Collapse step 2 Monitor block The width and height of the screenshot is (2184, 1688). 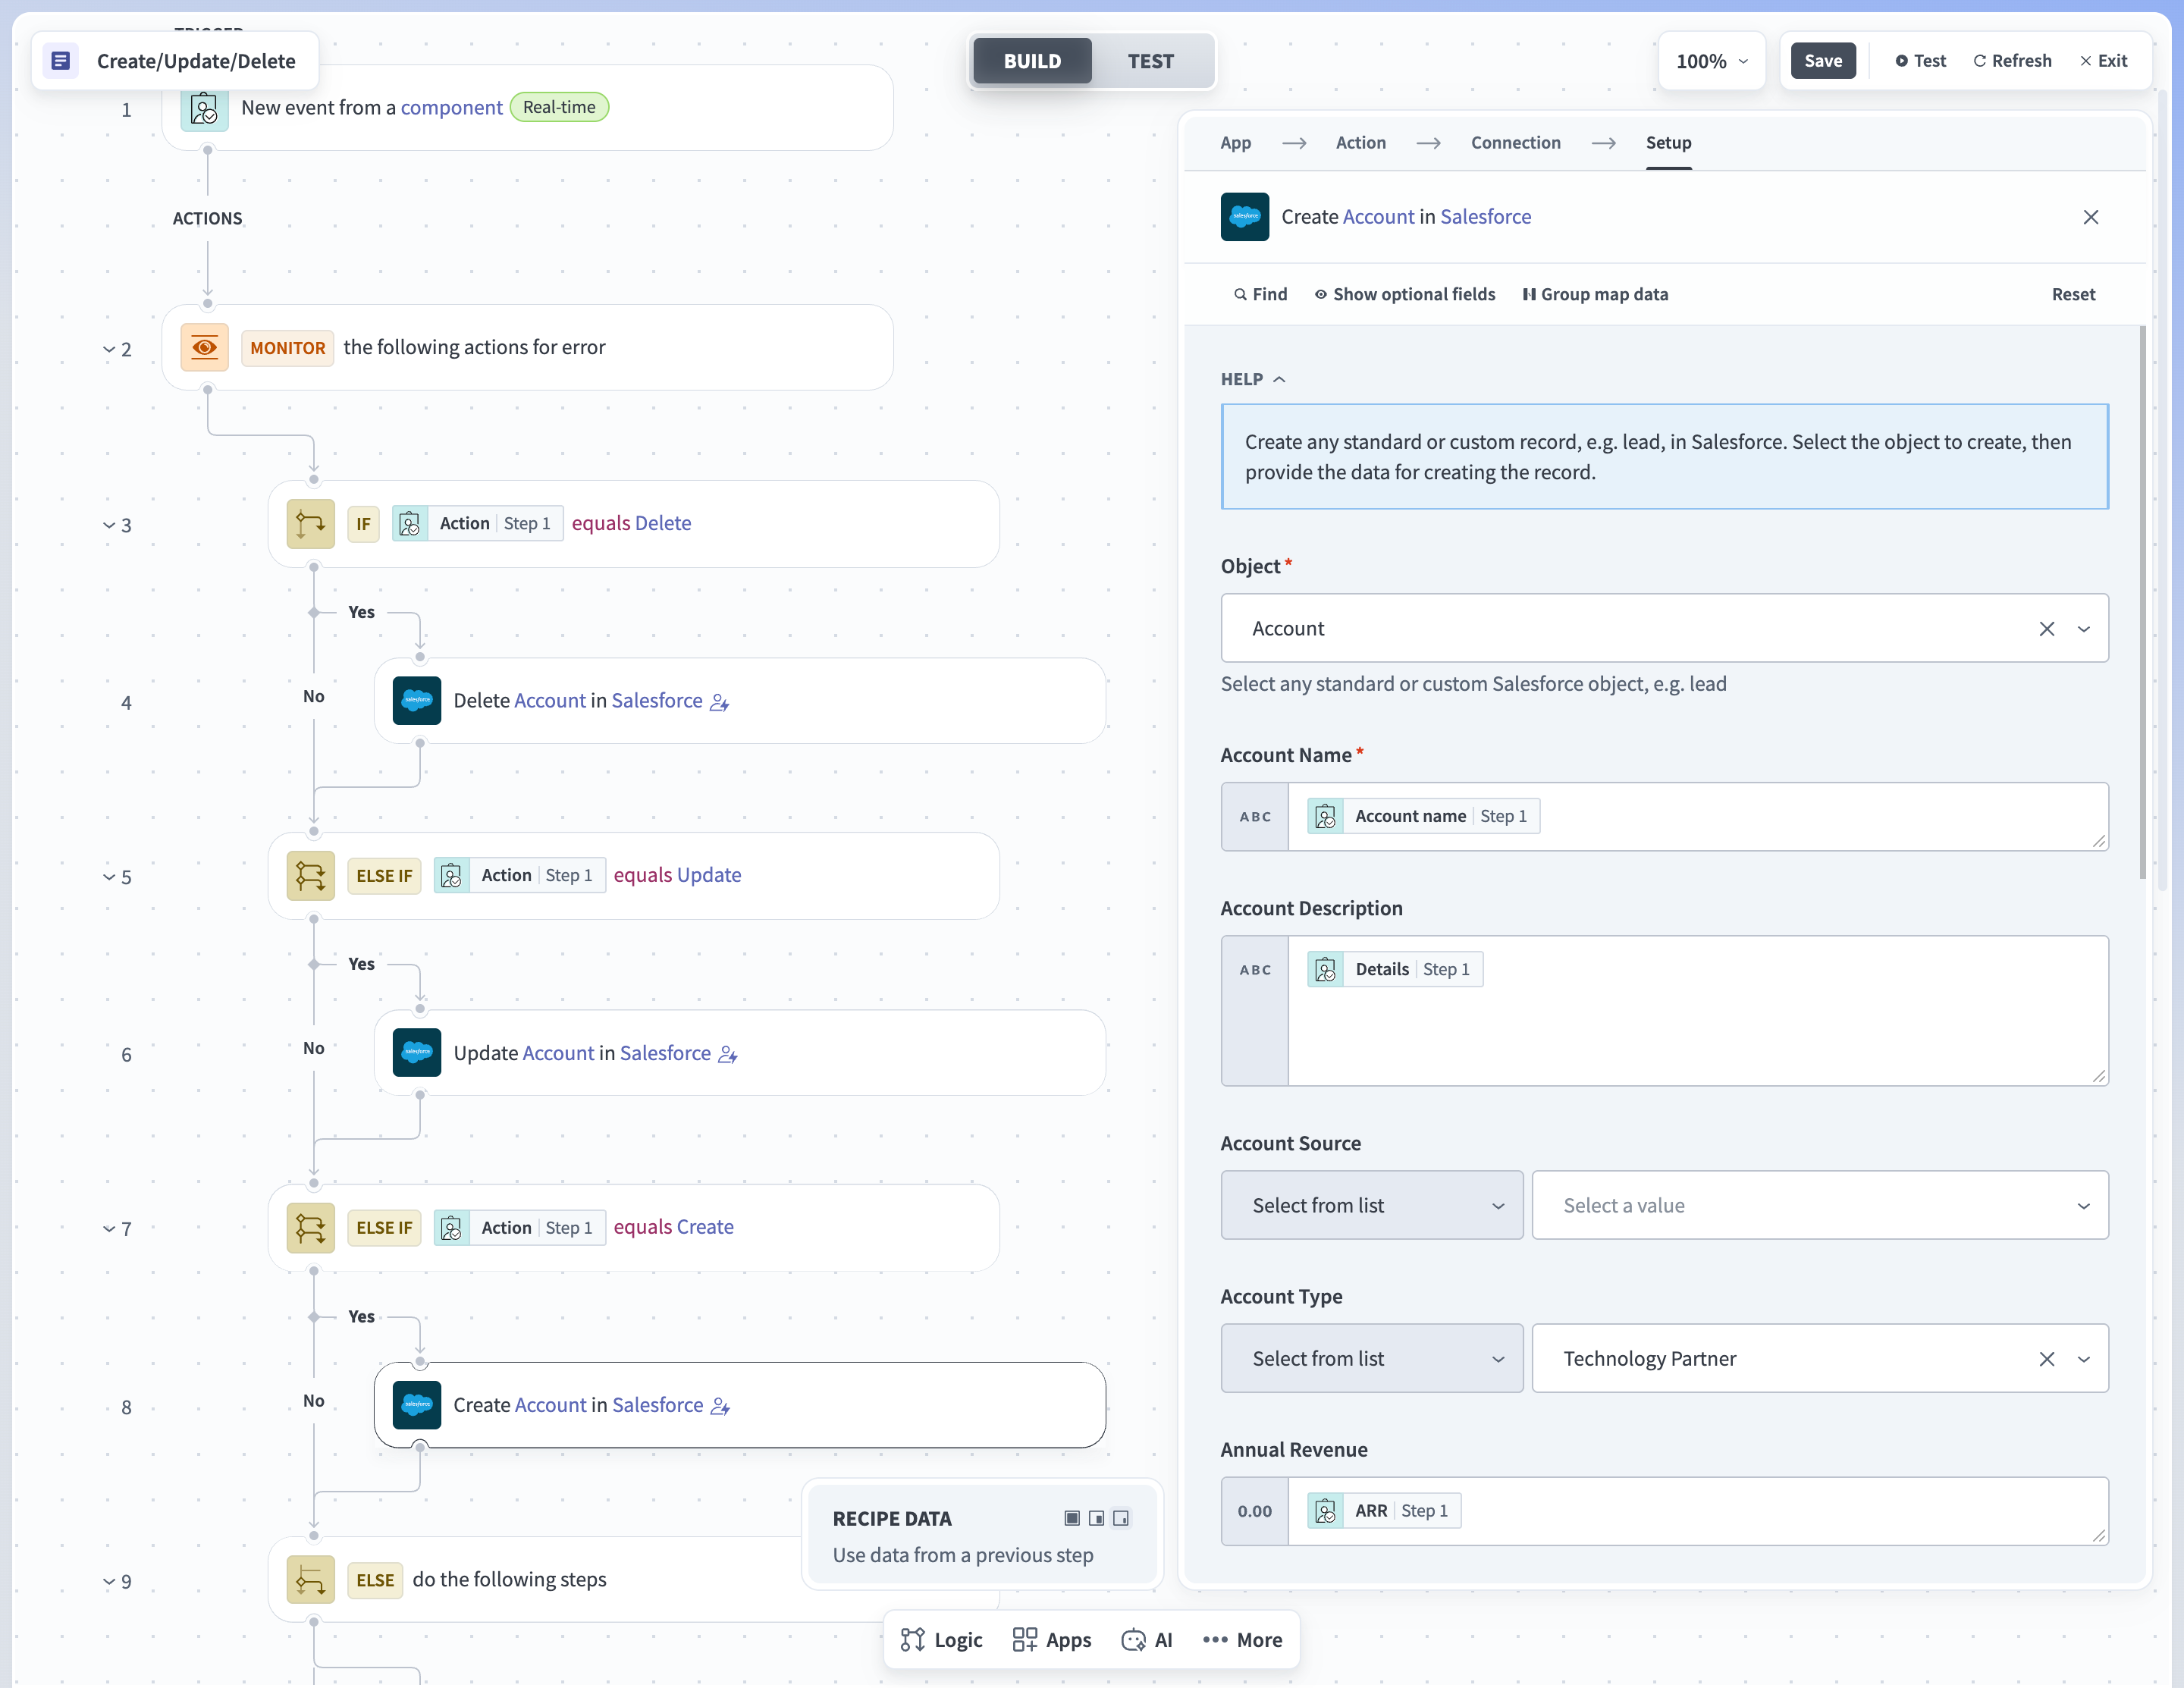[x=109, y=349]
